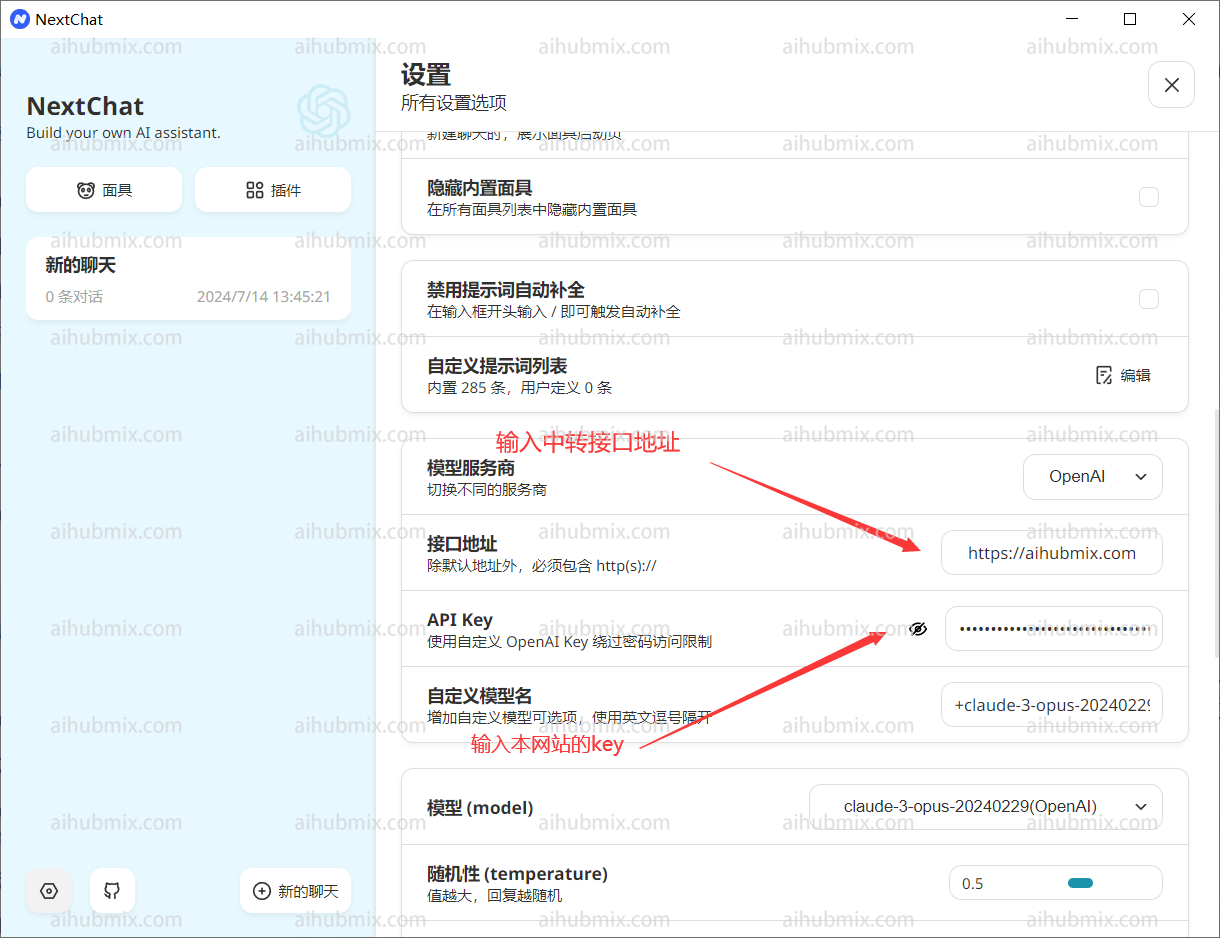Screen dimensions: 1220x938
Task: Click the 随机性 (temperature) label
Action: [517, 874]
